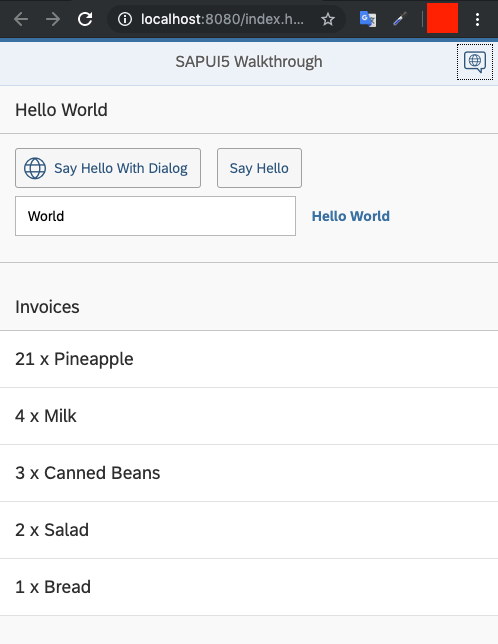Image resolution: width=498 pixels, height=644 pixels.
Task: Open the Google Translate extension
Action: pos(367,19)
